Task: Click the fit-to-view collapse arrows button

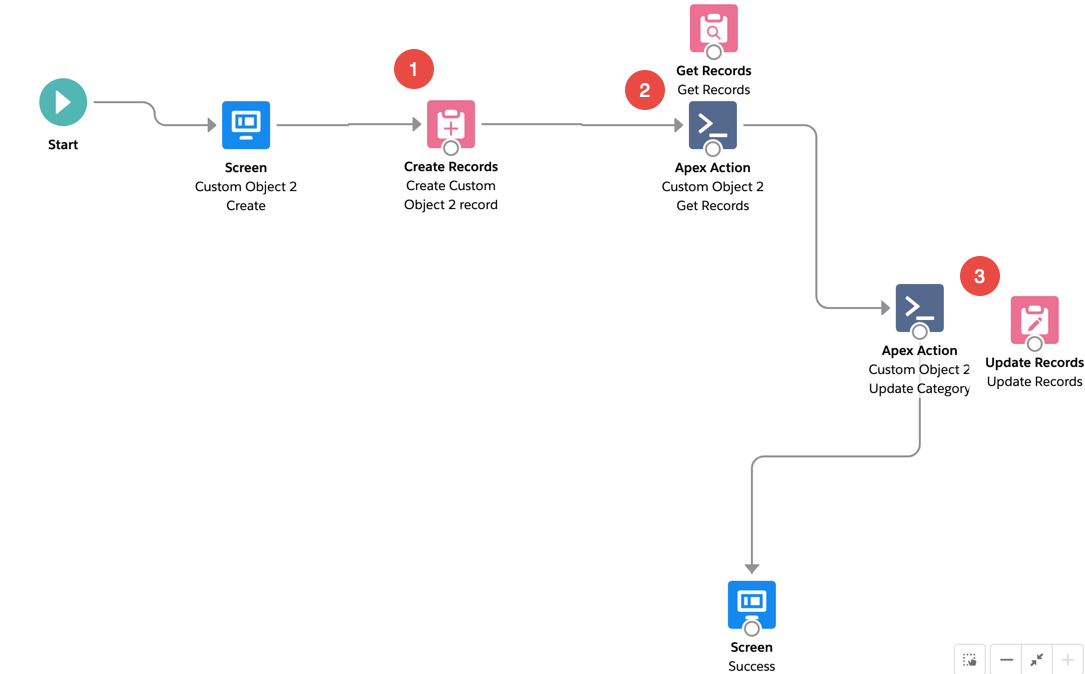Action: (x=1037, y=660)
